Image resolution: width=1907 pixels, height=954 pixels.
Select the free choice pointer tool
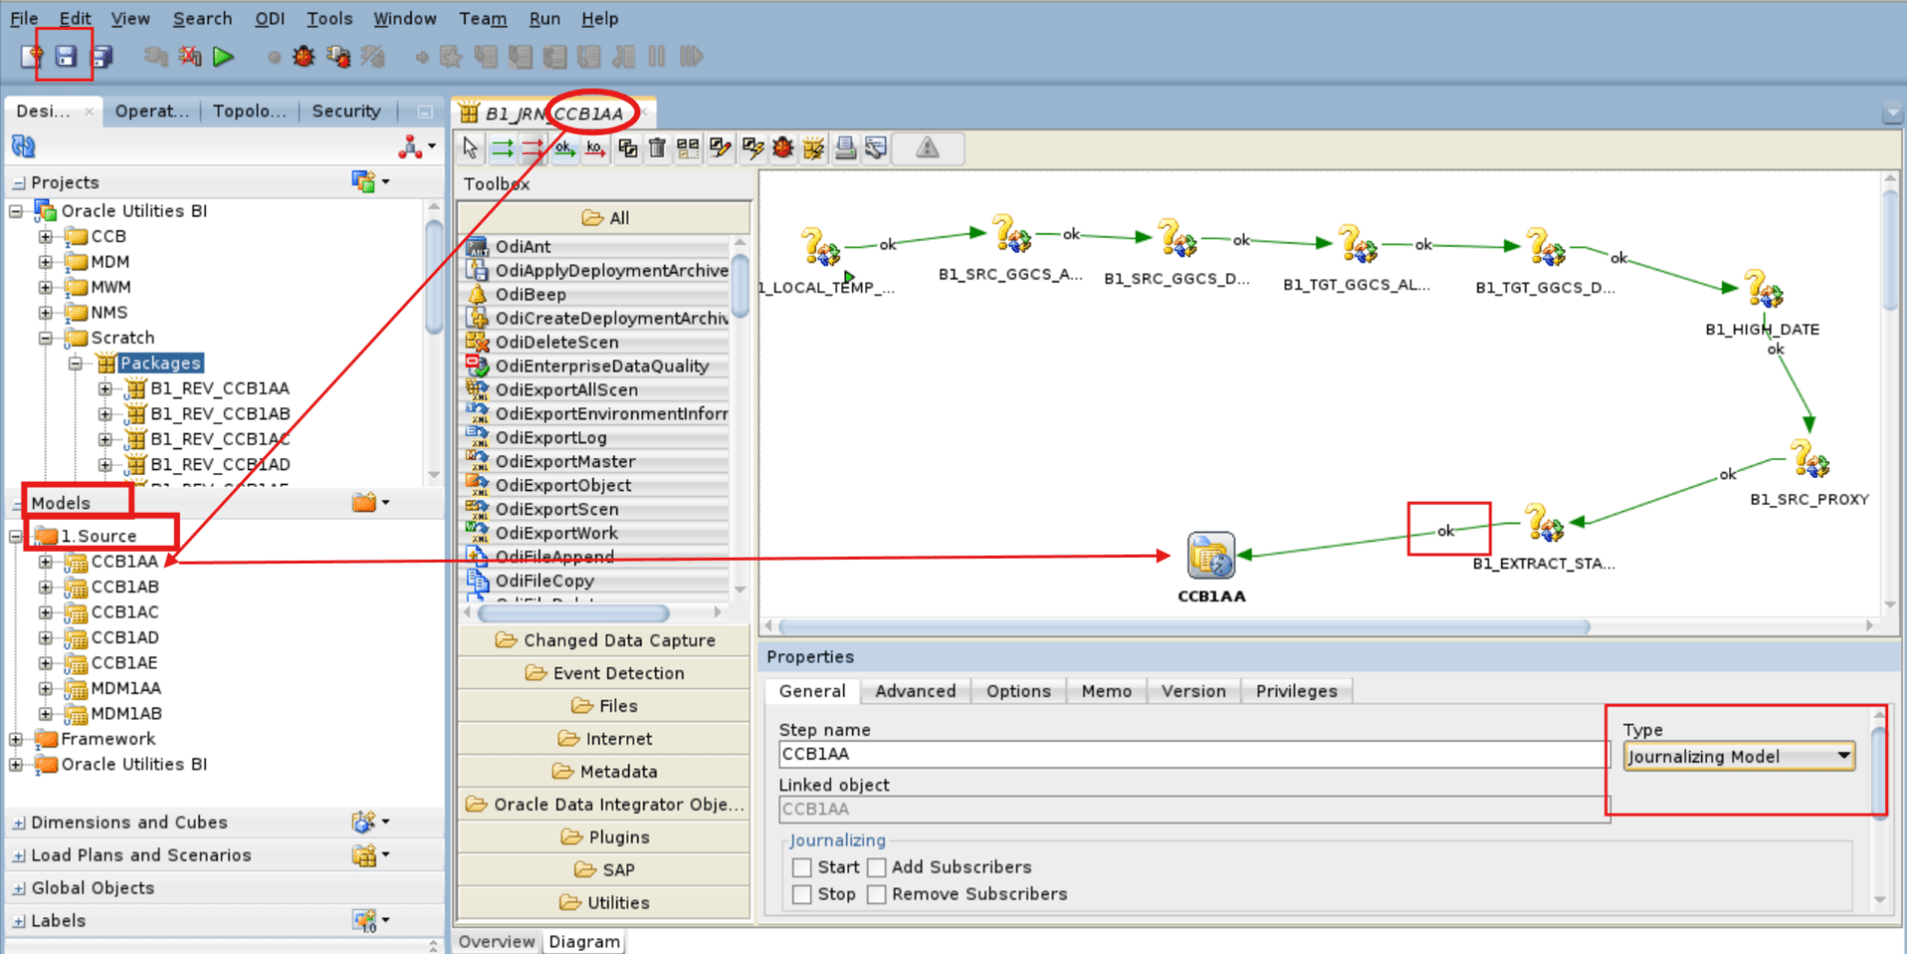coord(469,148)
